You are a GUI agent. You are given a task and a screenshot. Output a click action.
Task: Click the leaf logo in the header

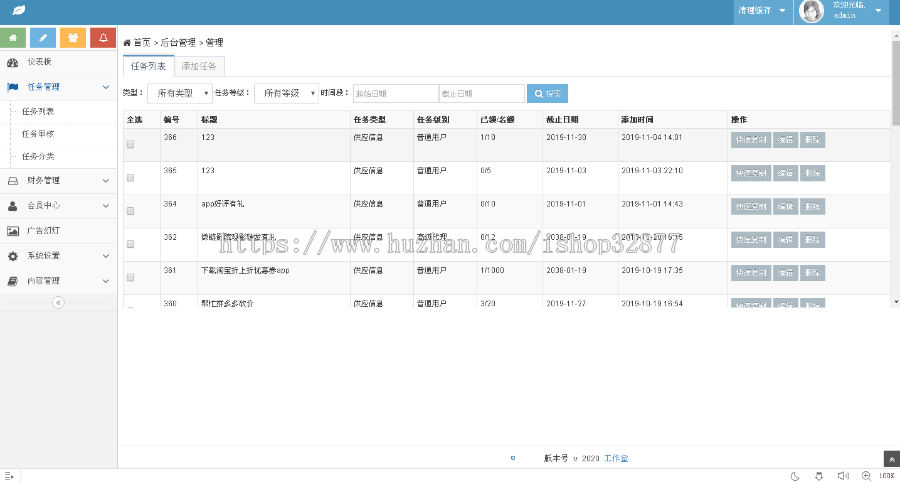click(19, 10)
